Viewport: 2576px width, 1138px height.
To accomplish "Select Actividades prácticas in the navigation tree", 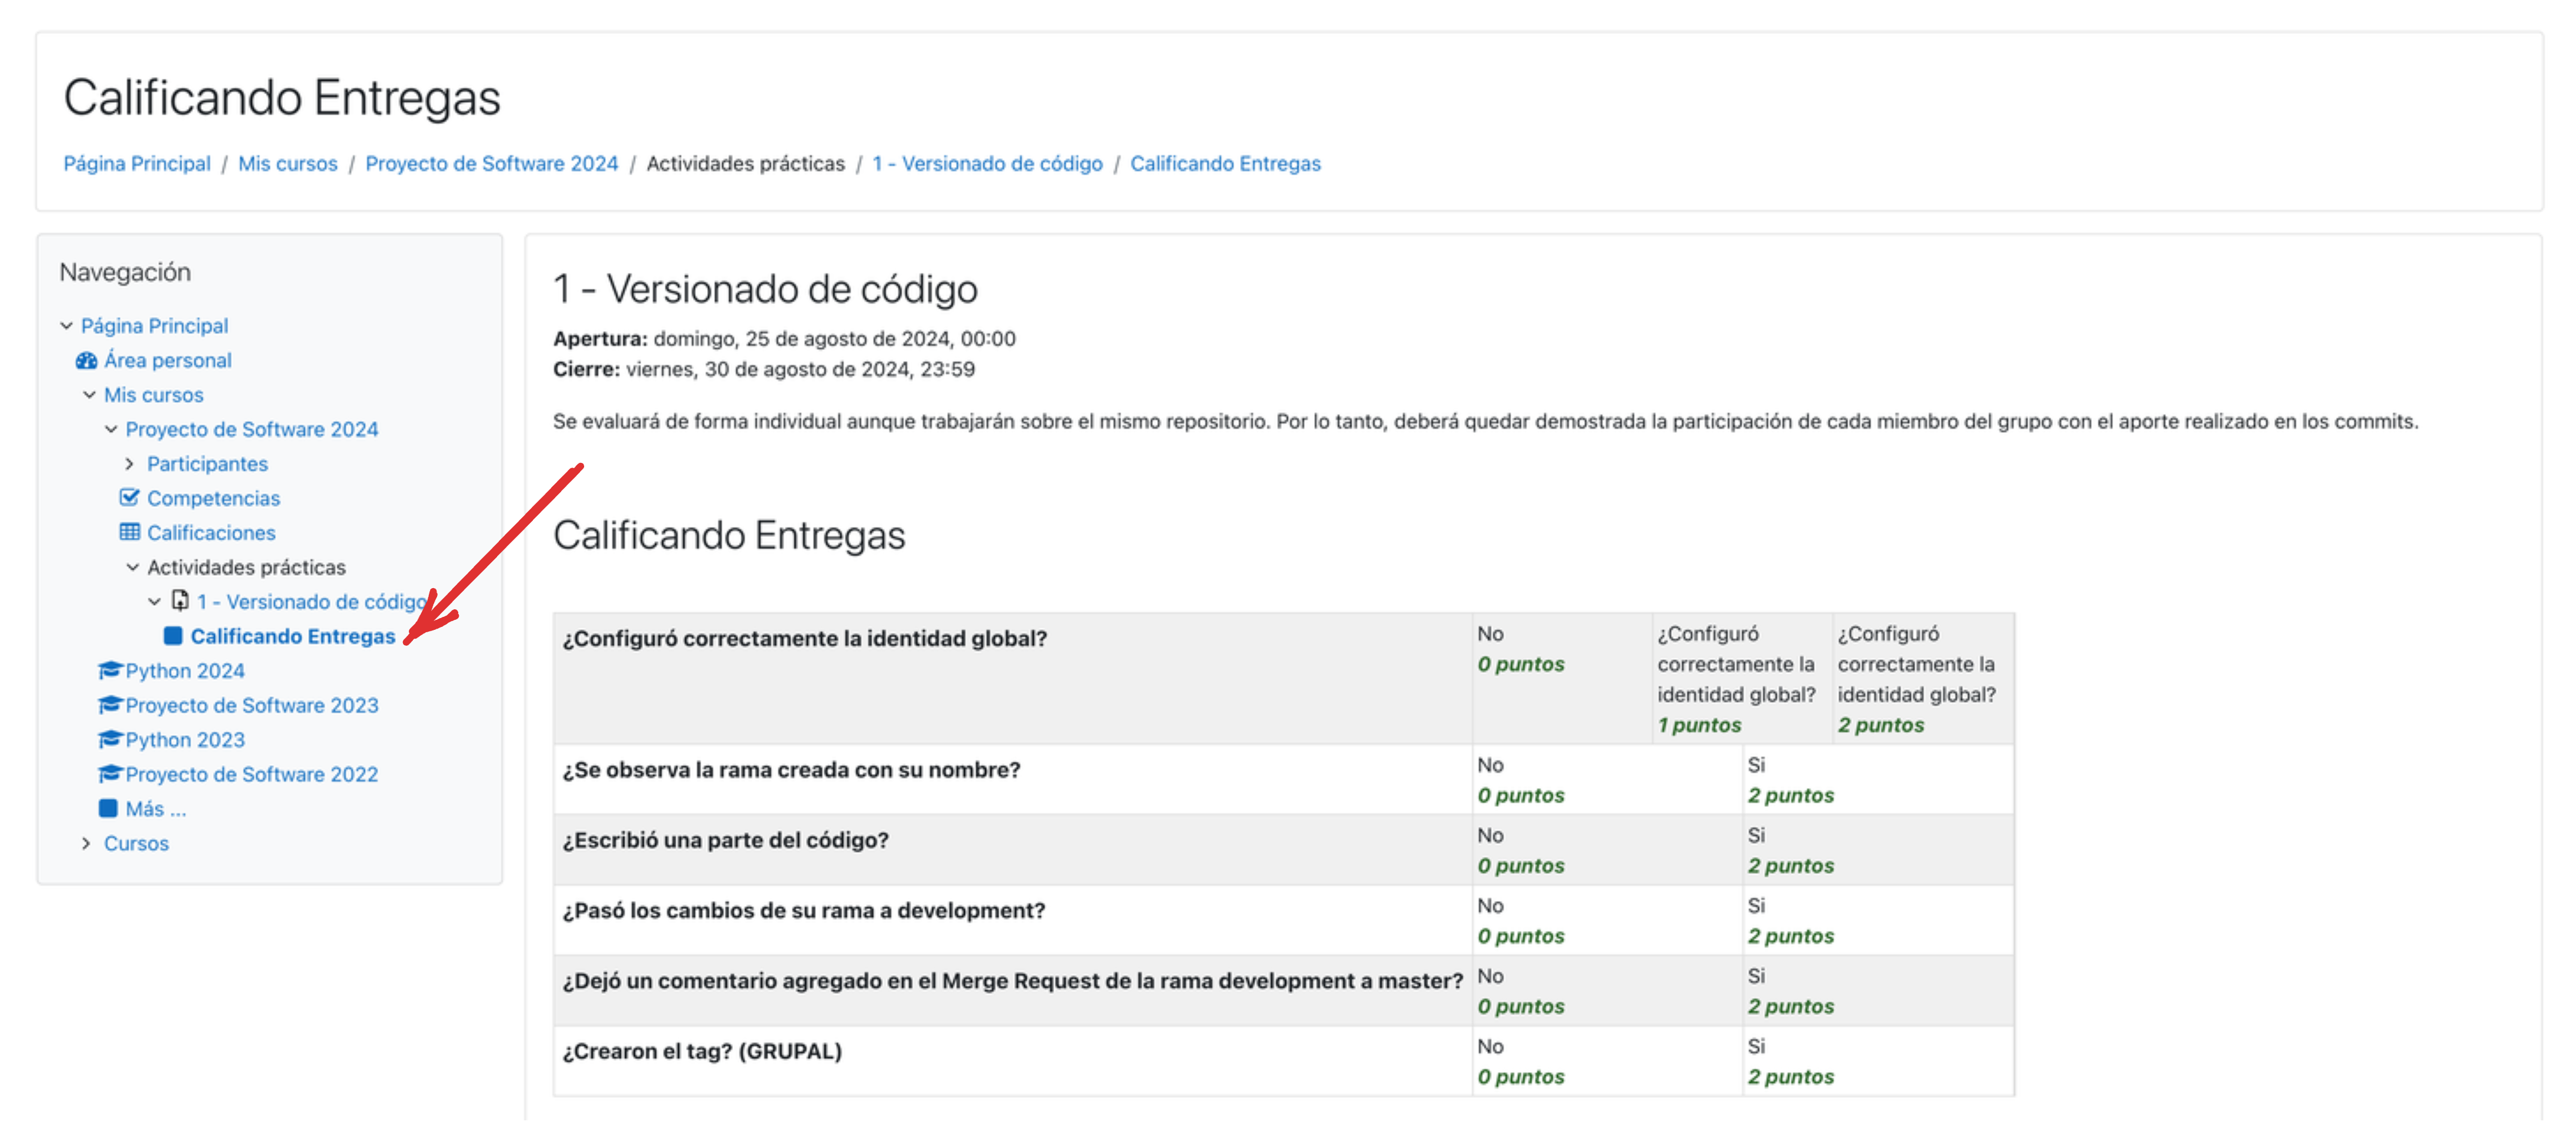I will 246,567.
